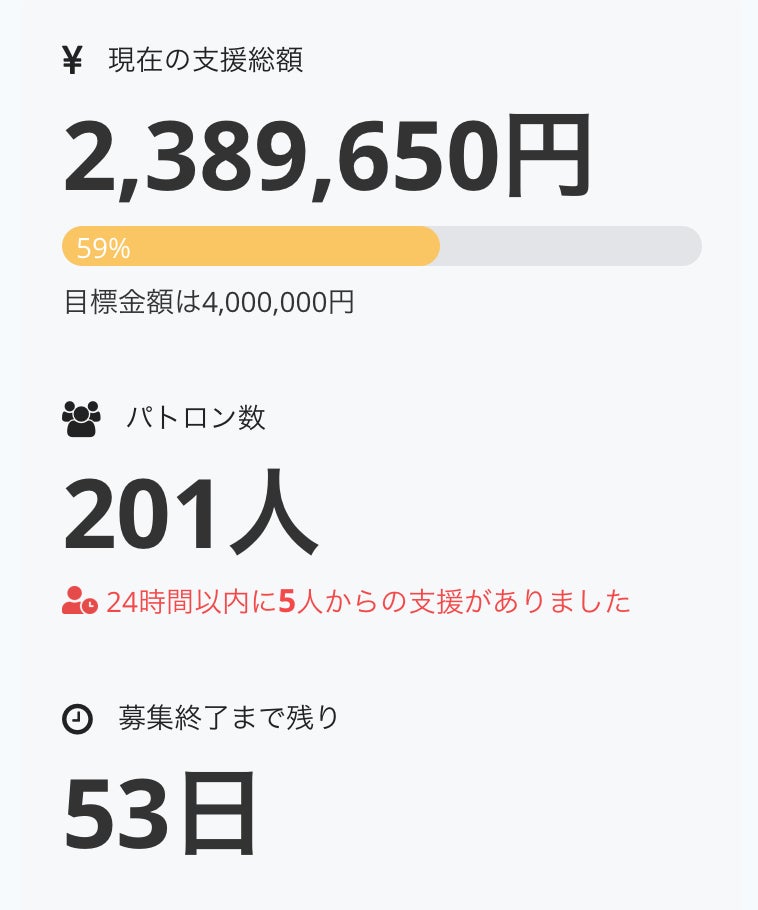Click the 201人 patron count
Image resolution: width=758 pixels, height=910 pixels.
(190, 515)
